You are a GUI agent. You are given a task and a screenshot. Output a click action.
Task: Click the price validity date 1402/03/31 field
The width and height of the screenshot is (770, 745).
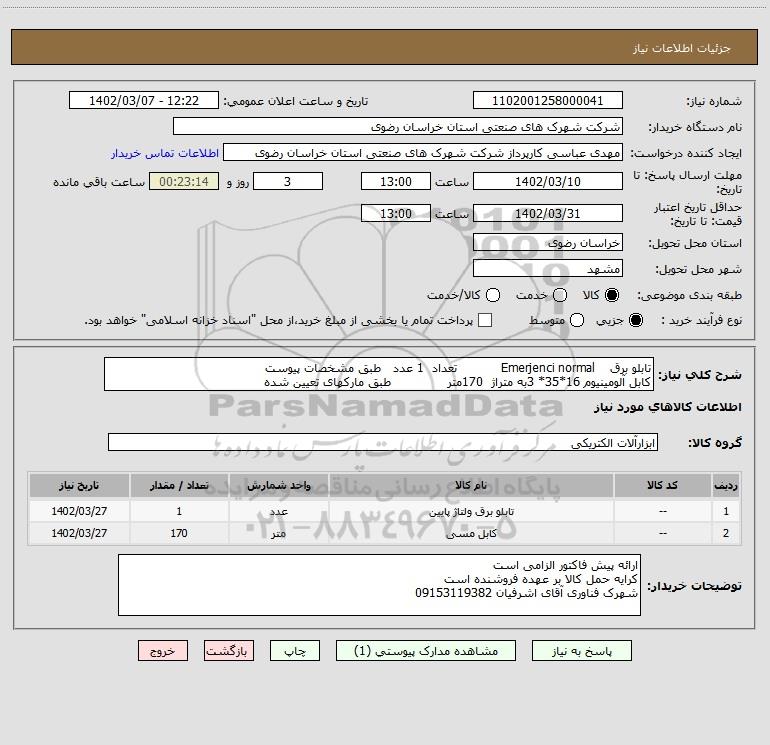548,213
